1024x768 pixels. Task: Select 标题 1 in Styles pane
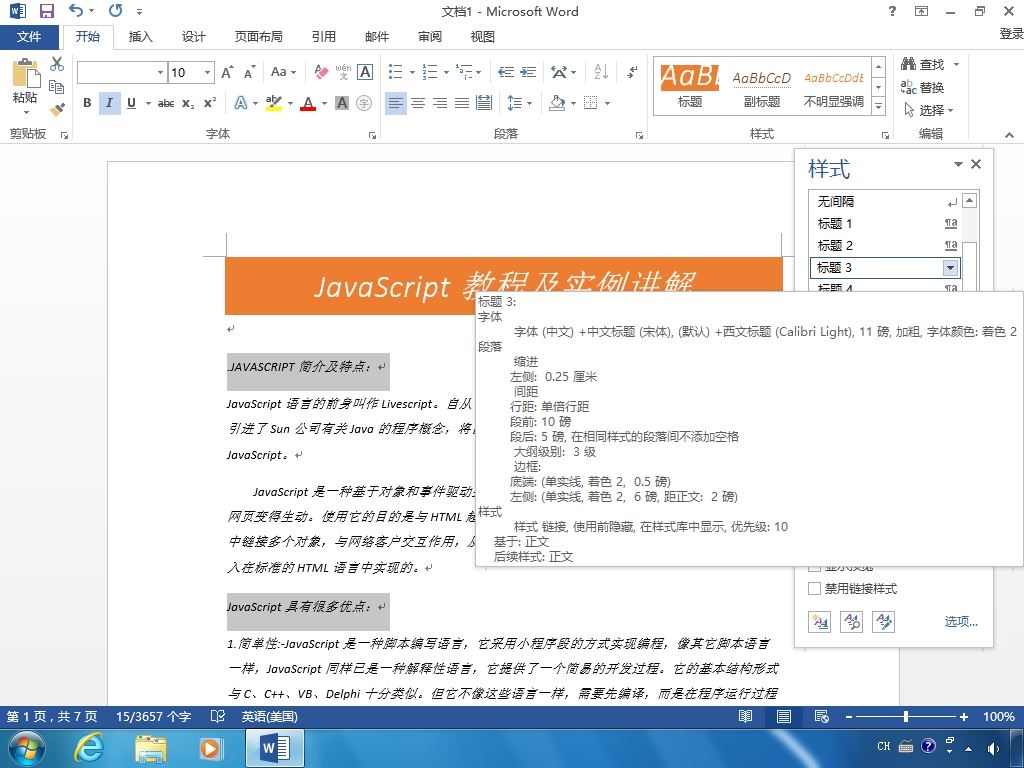pyautogui.click(x=886, y=223)
